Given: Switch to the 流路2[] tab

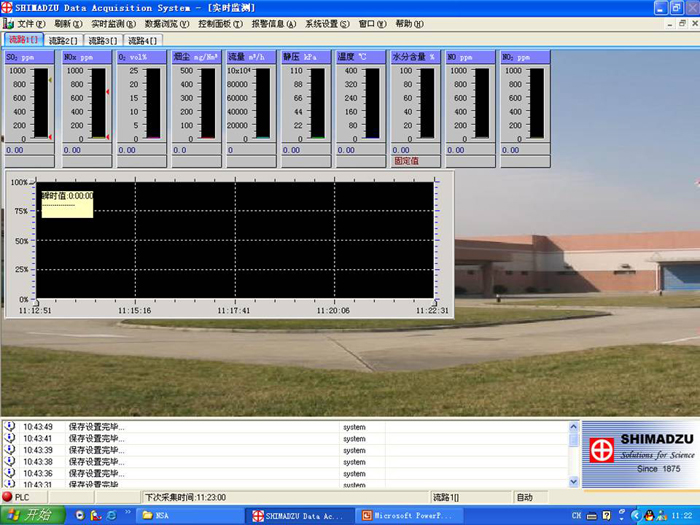Looking at the screenshot, I should point(63,40).
